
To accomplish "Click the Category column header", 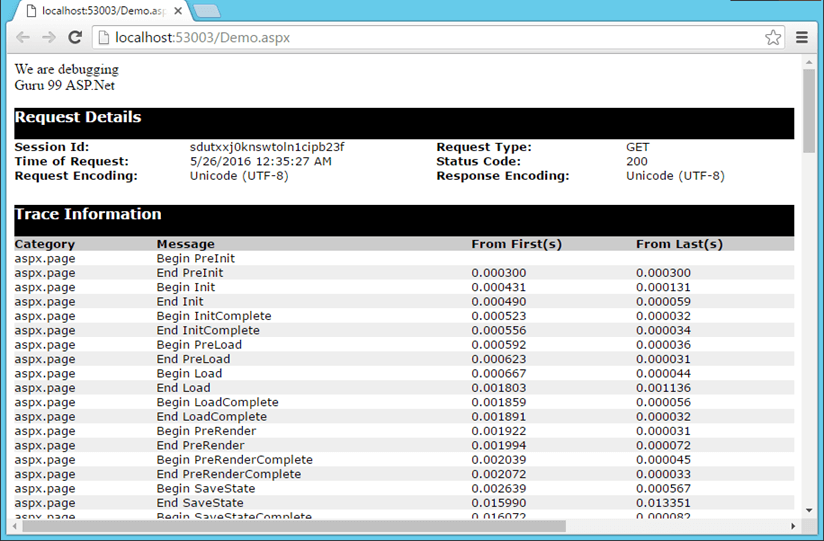I will click(45, 244).
